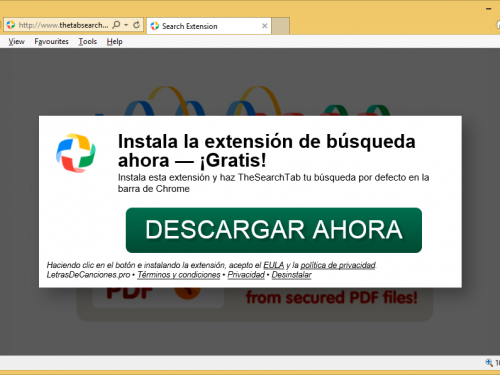The width and height of the screenshot is (500, 375).
Task: Open the Favourites menu
Action: (51, 42)
